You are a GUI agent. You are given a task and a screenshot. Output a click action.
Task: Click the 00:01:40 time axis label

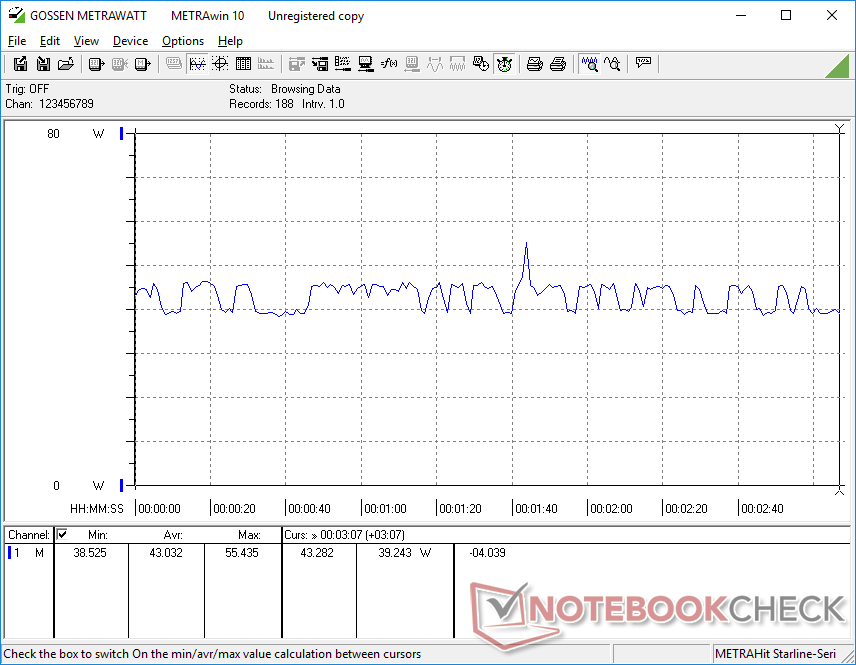coord(536,509)
